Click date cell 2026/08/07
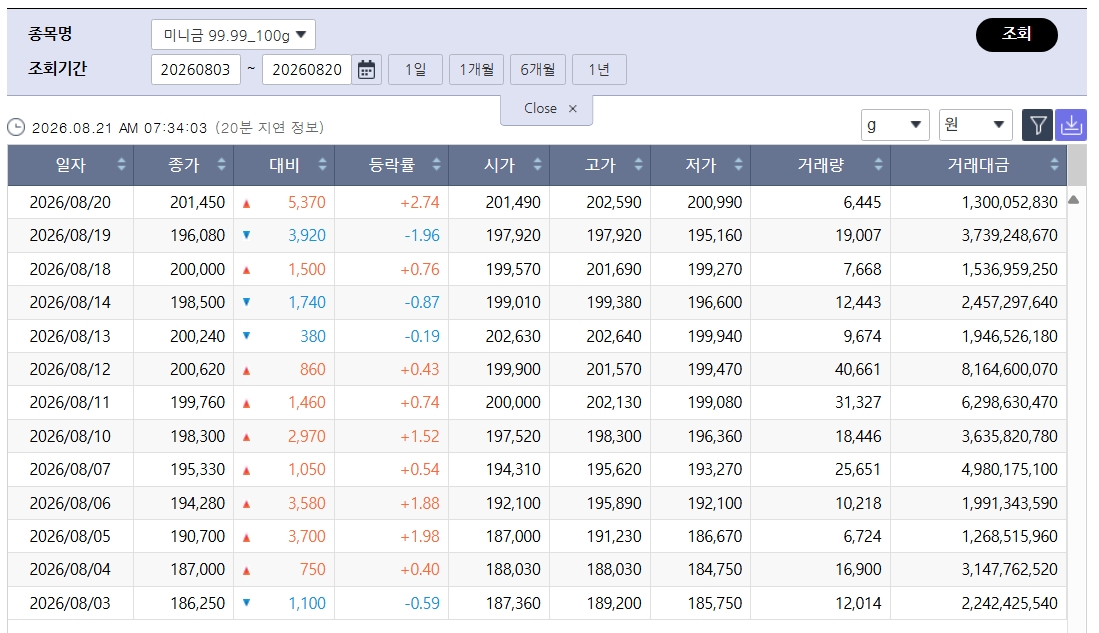Viewport: 1099px width, 633px height. pyautogui.click(x=70, y=469)
